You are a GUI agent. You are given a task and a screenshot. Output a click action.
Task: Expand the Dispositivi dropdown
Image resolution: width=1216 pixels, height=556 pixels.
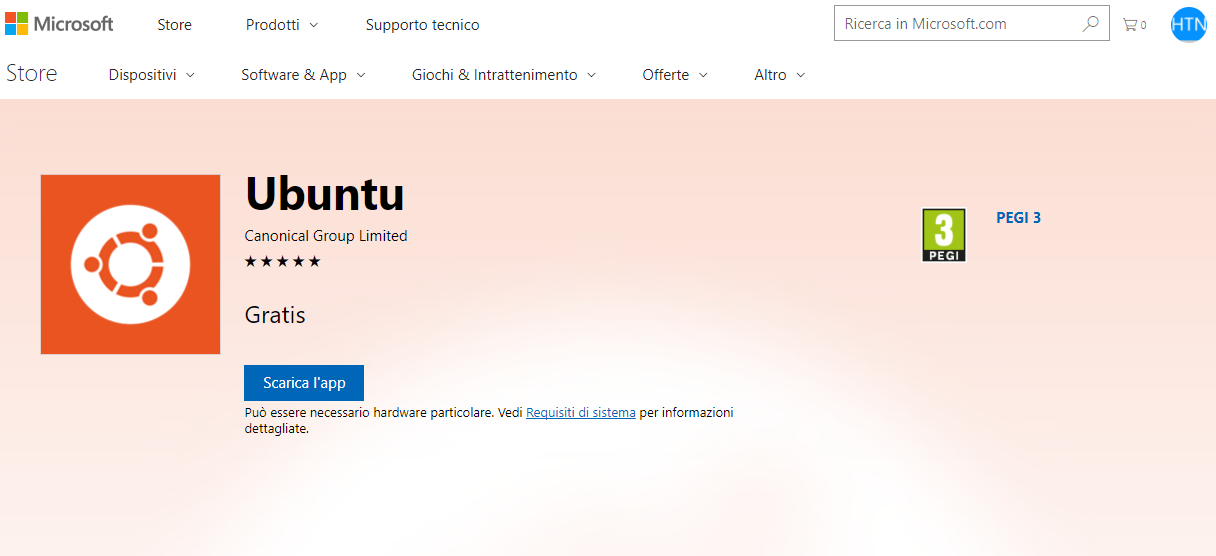152,75
